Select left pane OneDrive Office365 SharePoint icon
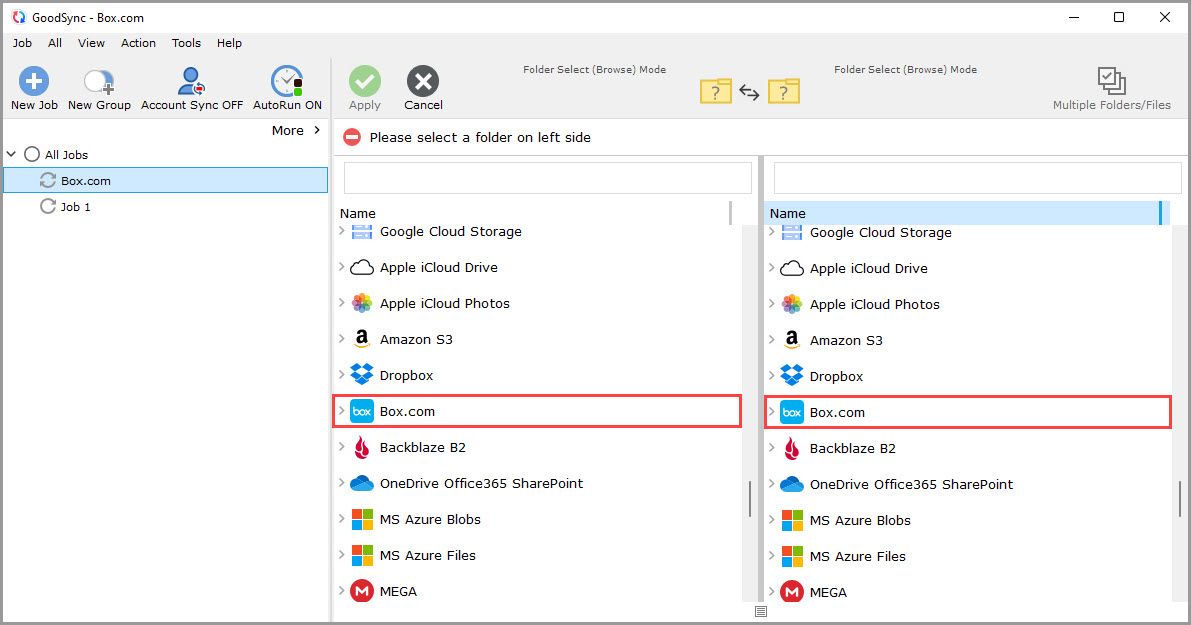Viewport: 1191px width, 625px height. pos(362,483)
